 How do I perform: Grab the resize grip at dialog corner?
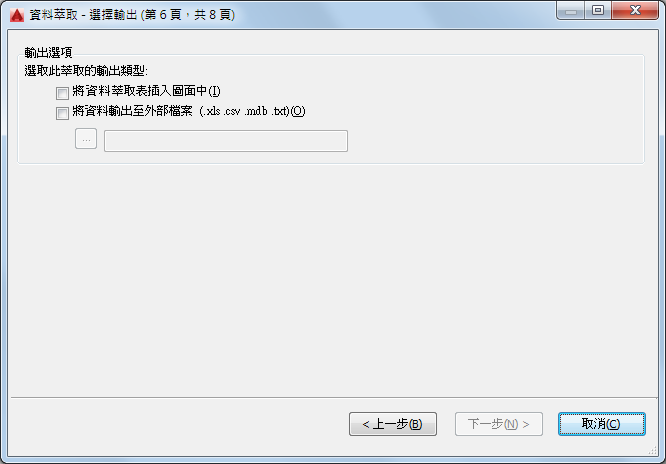pyautogui.click(x=652, y=450)
